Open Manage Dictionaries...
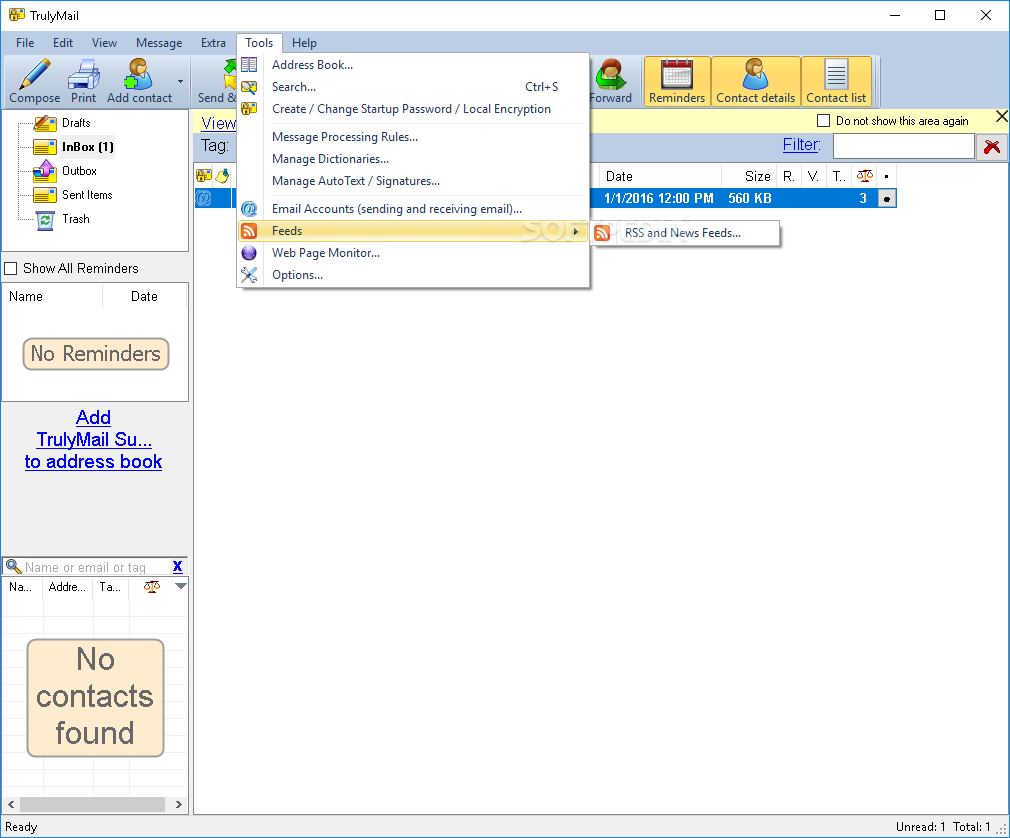The image size is (1010, 838). 413,158
